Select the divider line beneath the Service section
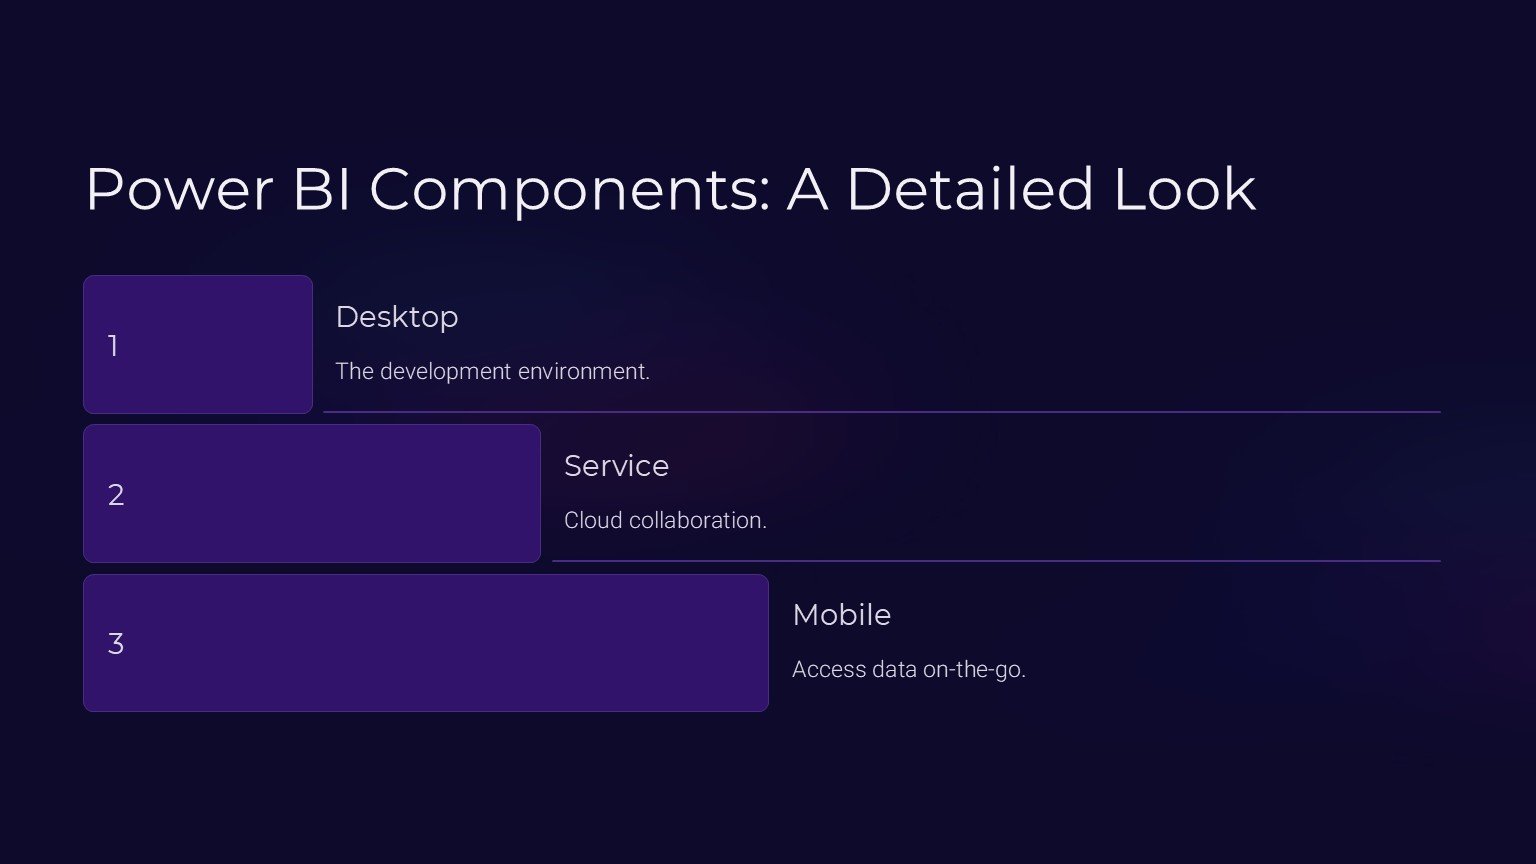Image resolution: width=1536 pixels, height=864 pixels. (x=995, y=561)
